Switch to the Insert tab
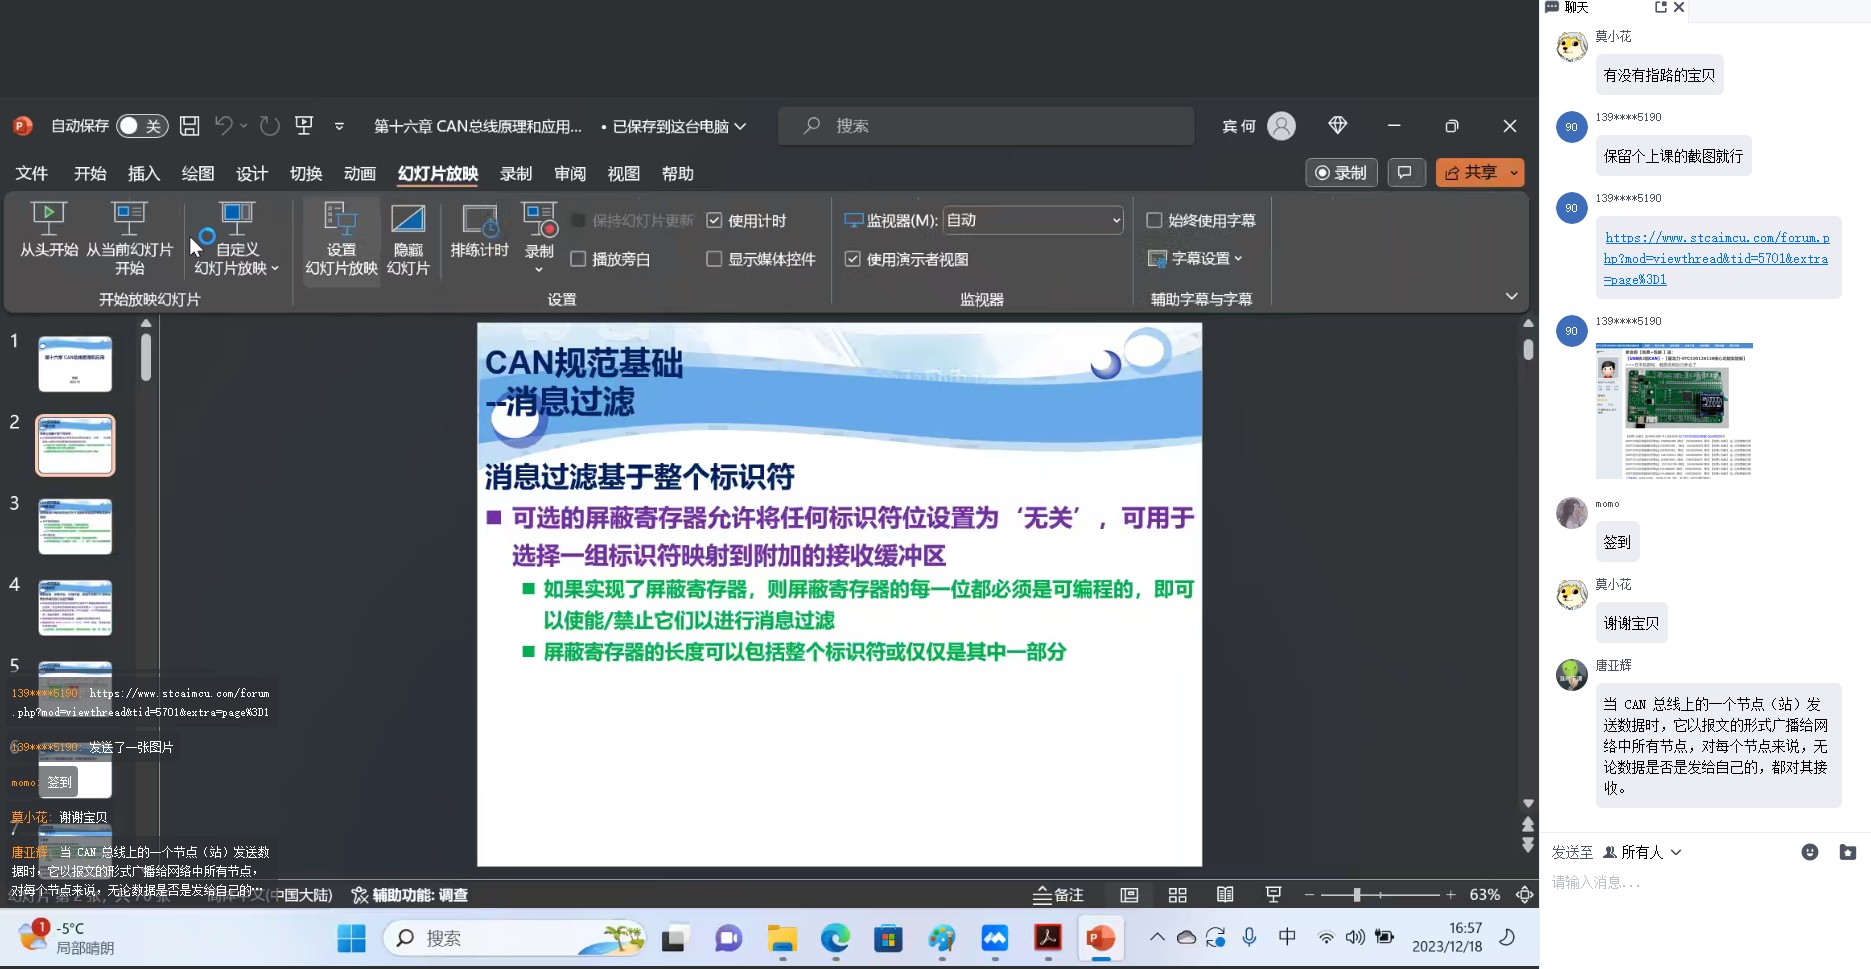 [144, 173]
